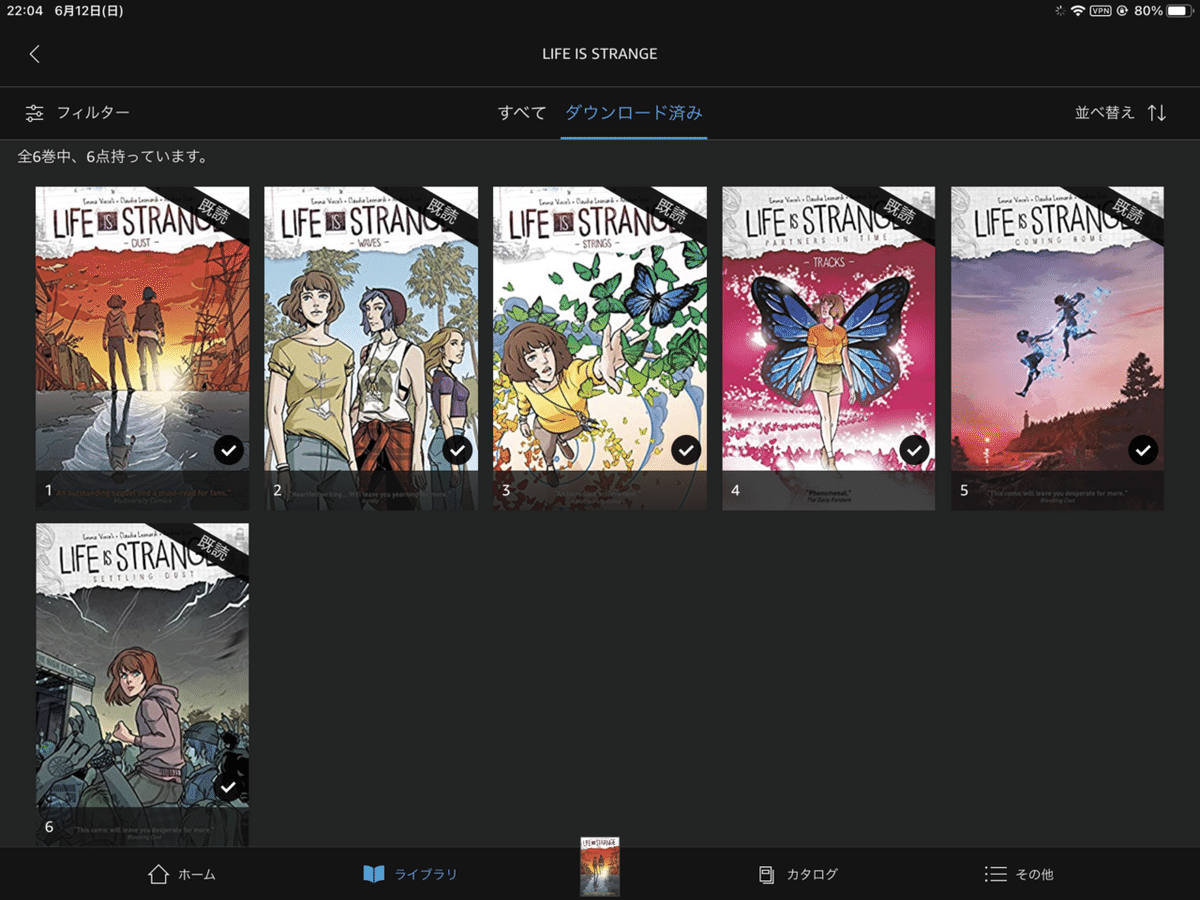Go back with the left chevron arrow
Screen dimensions: 1200x900
(x=35, y=54)
